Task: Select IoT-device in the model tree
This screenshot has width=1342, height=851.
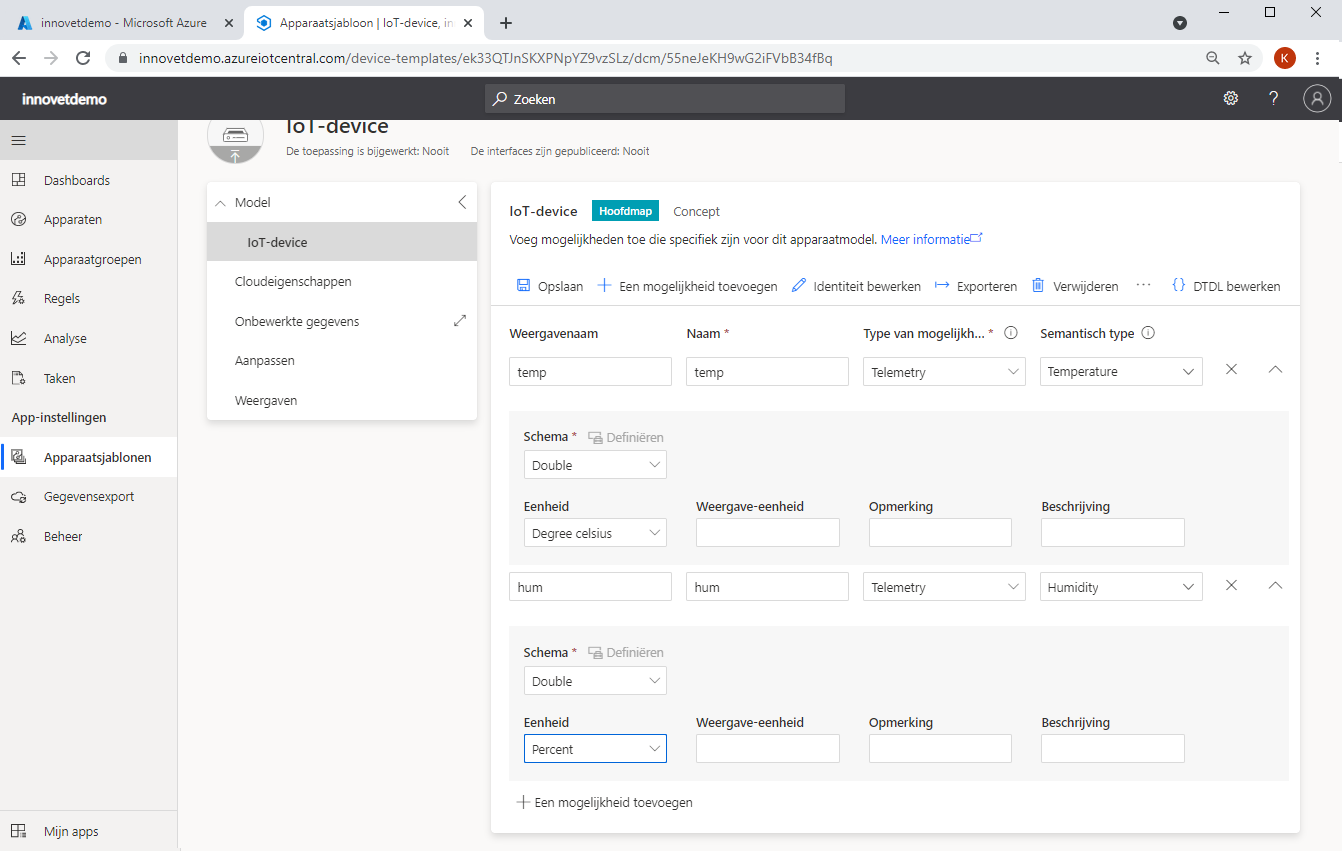Action: (342, 242)
